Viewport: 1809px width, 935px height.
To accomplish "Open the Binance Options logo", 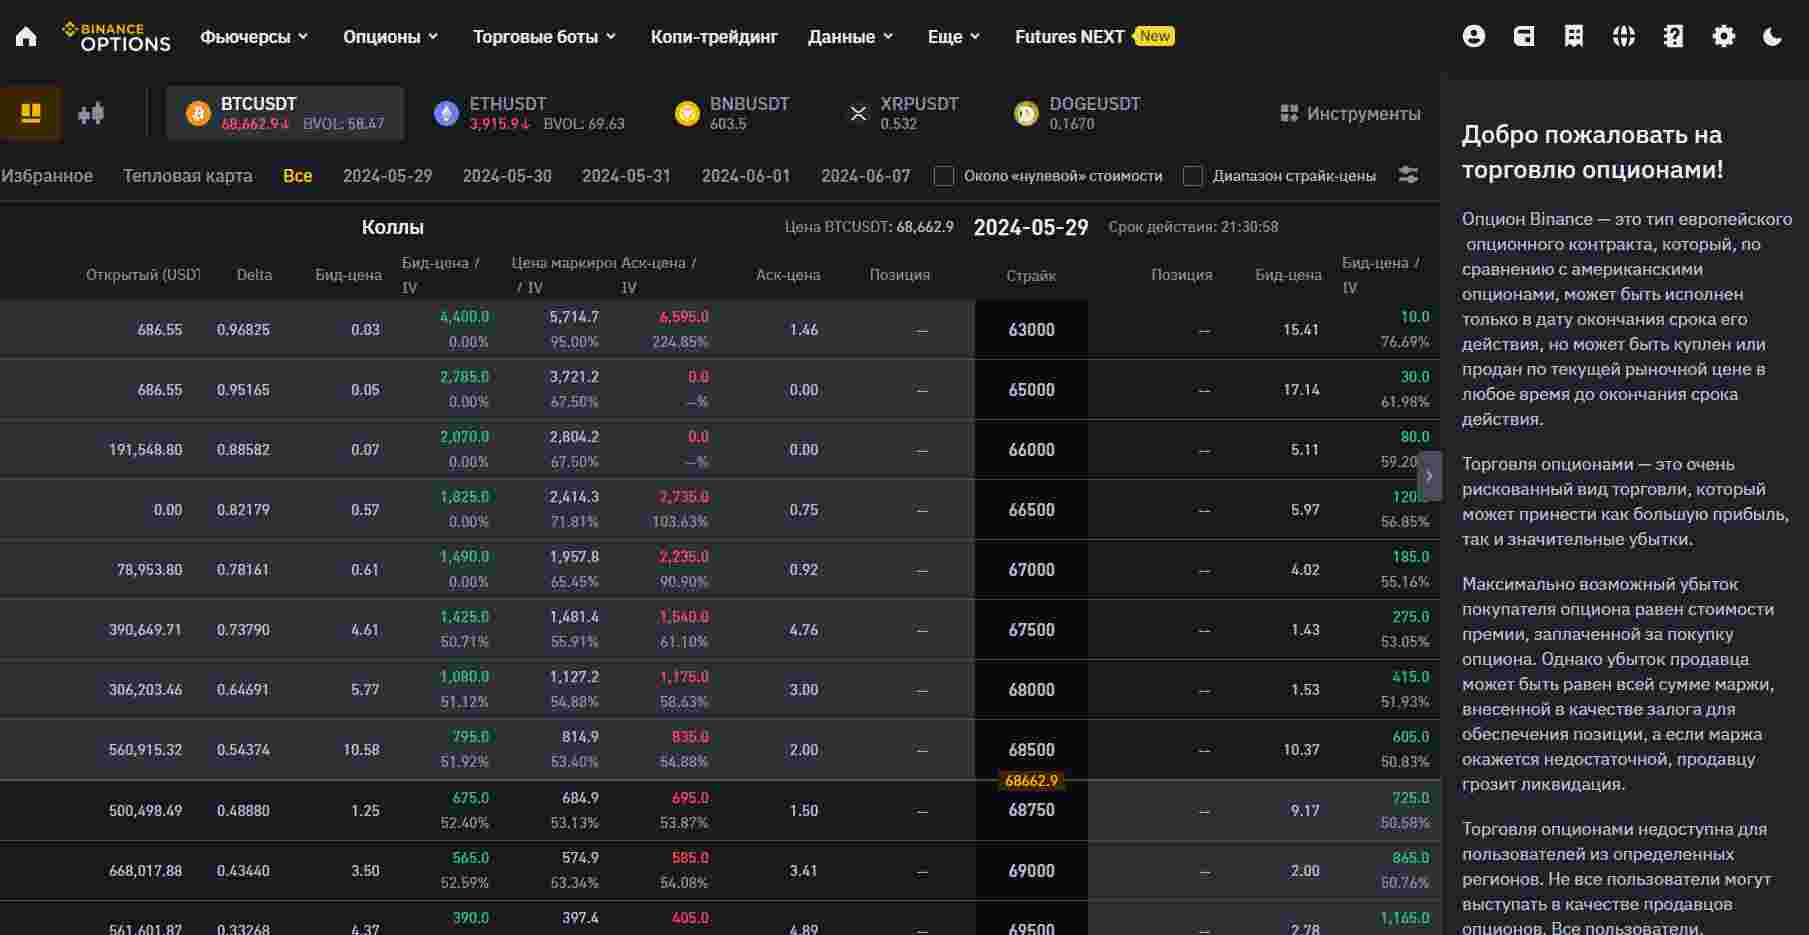I will (116, 37).
